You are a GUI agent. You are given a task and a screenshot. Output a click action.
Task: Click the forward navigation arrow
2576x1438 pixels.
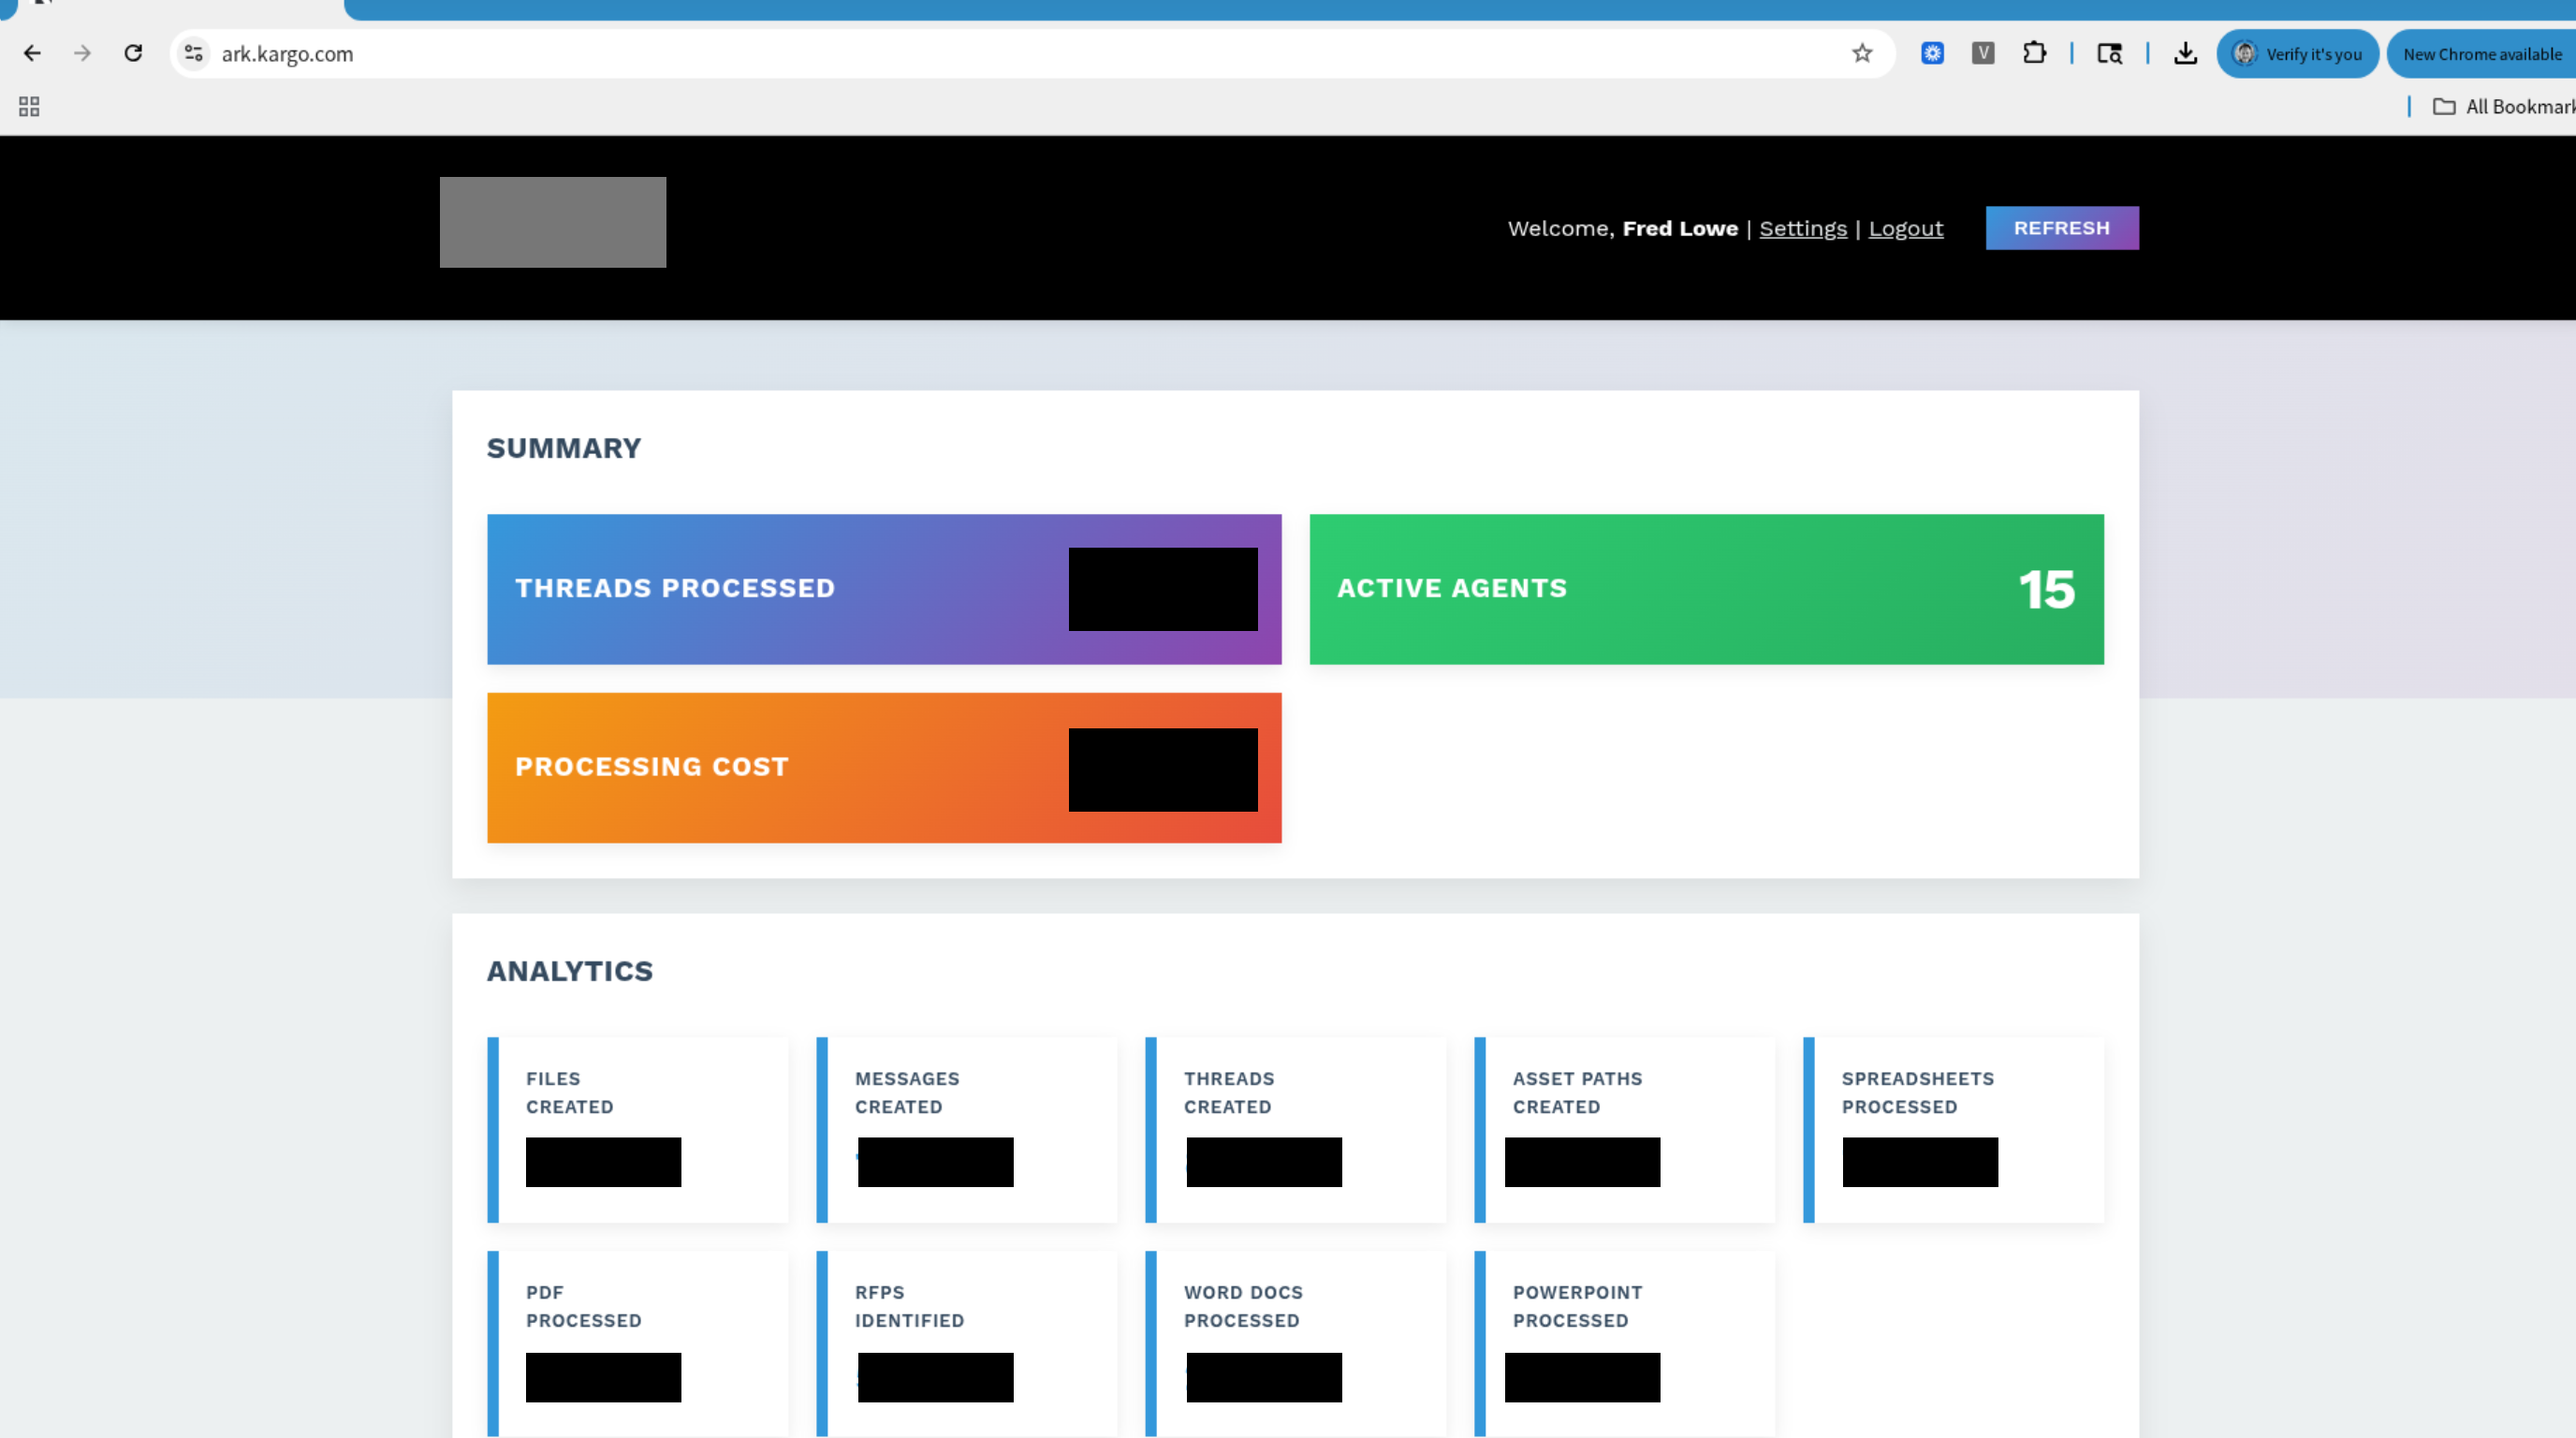pos(82,53)
